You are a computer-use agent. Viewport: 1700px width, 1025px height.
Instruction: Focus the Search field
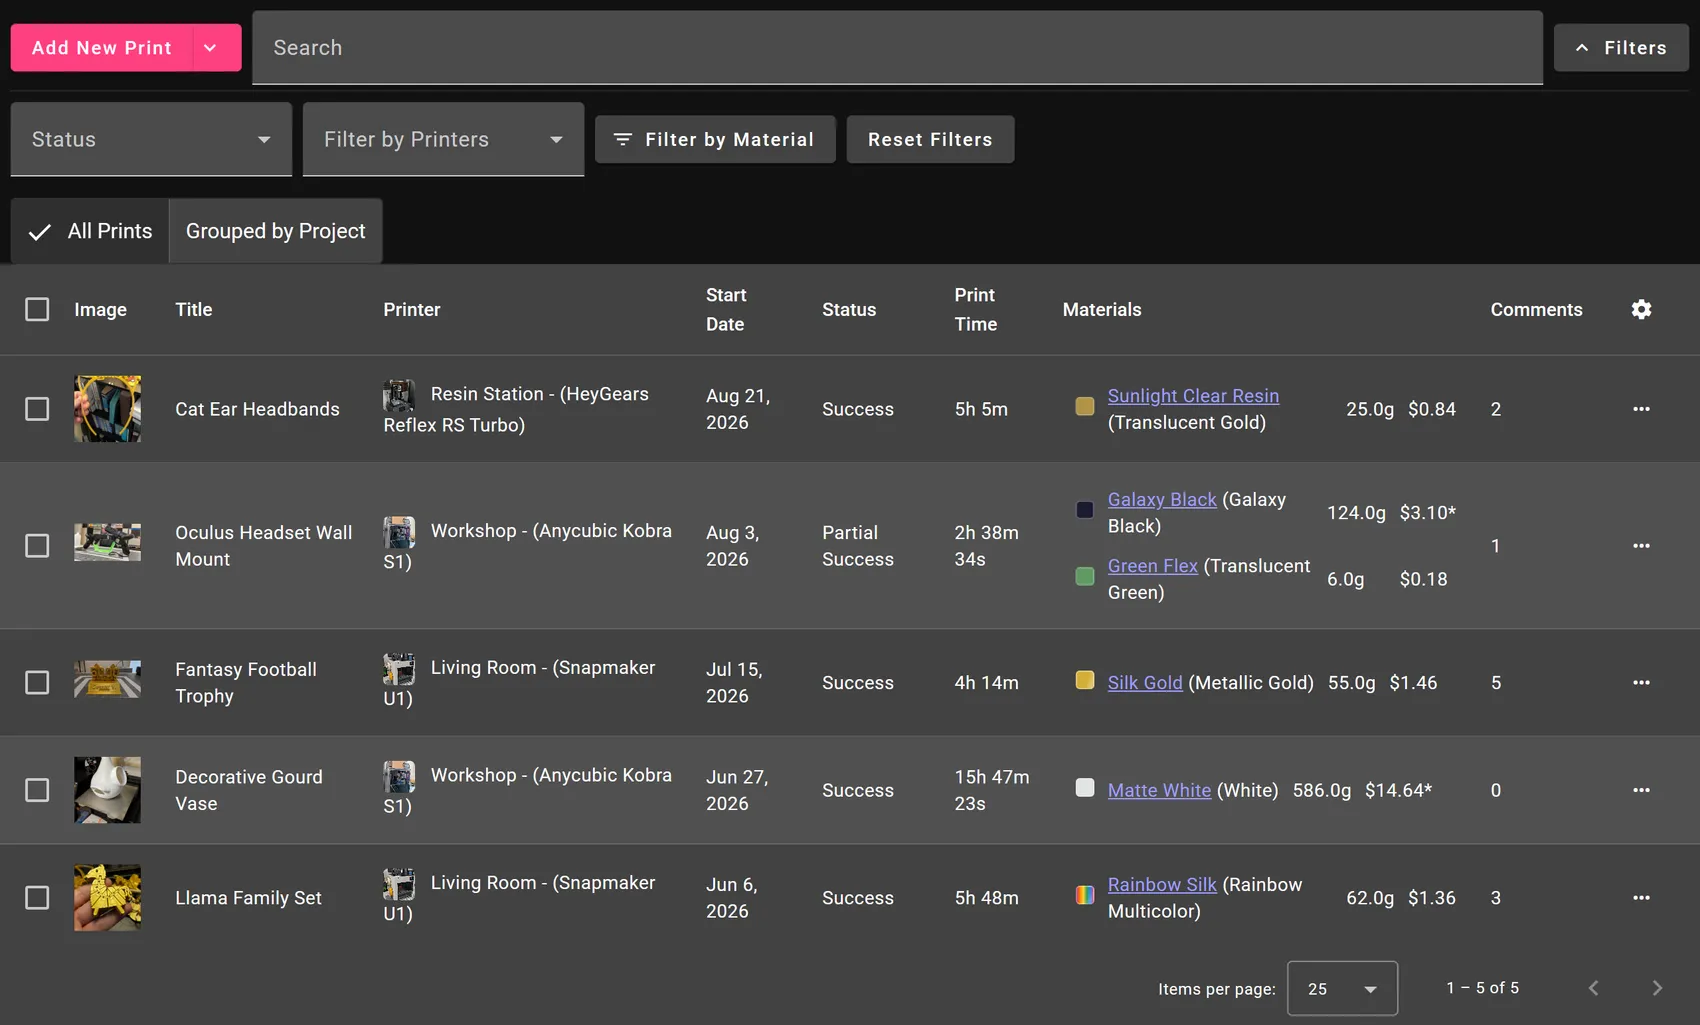(x=897, y=48)
